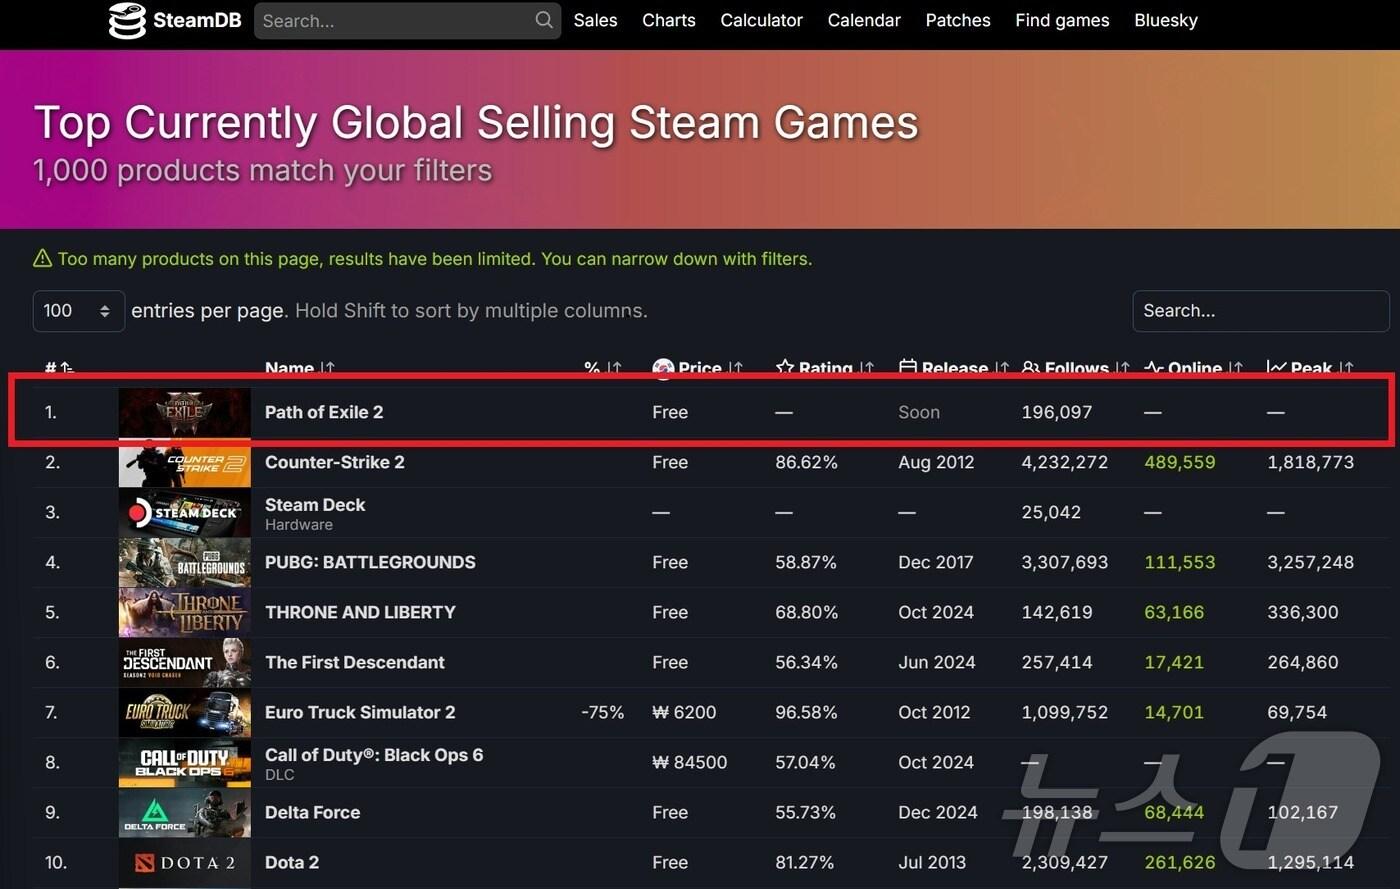Open PUBG: BATTLEGROUNDS game link
Viewport: 1400px width, 889px height.
(370, 562)
